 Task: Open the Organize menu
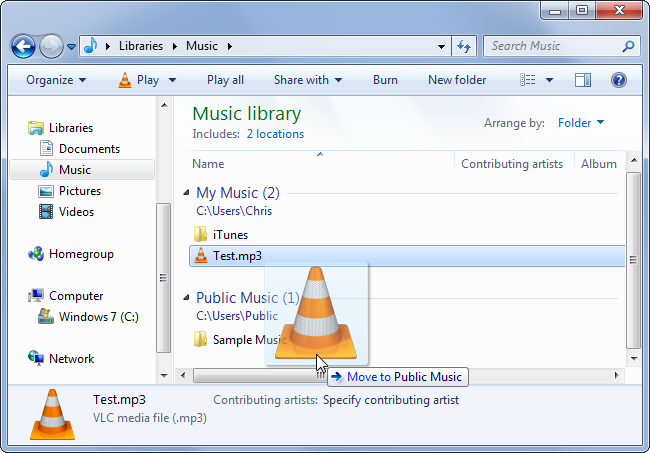[x=56, y=80]
